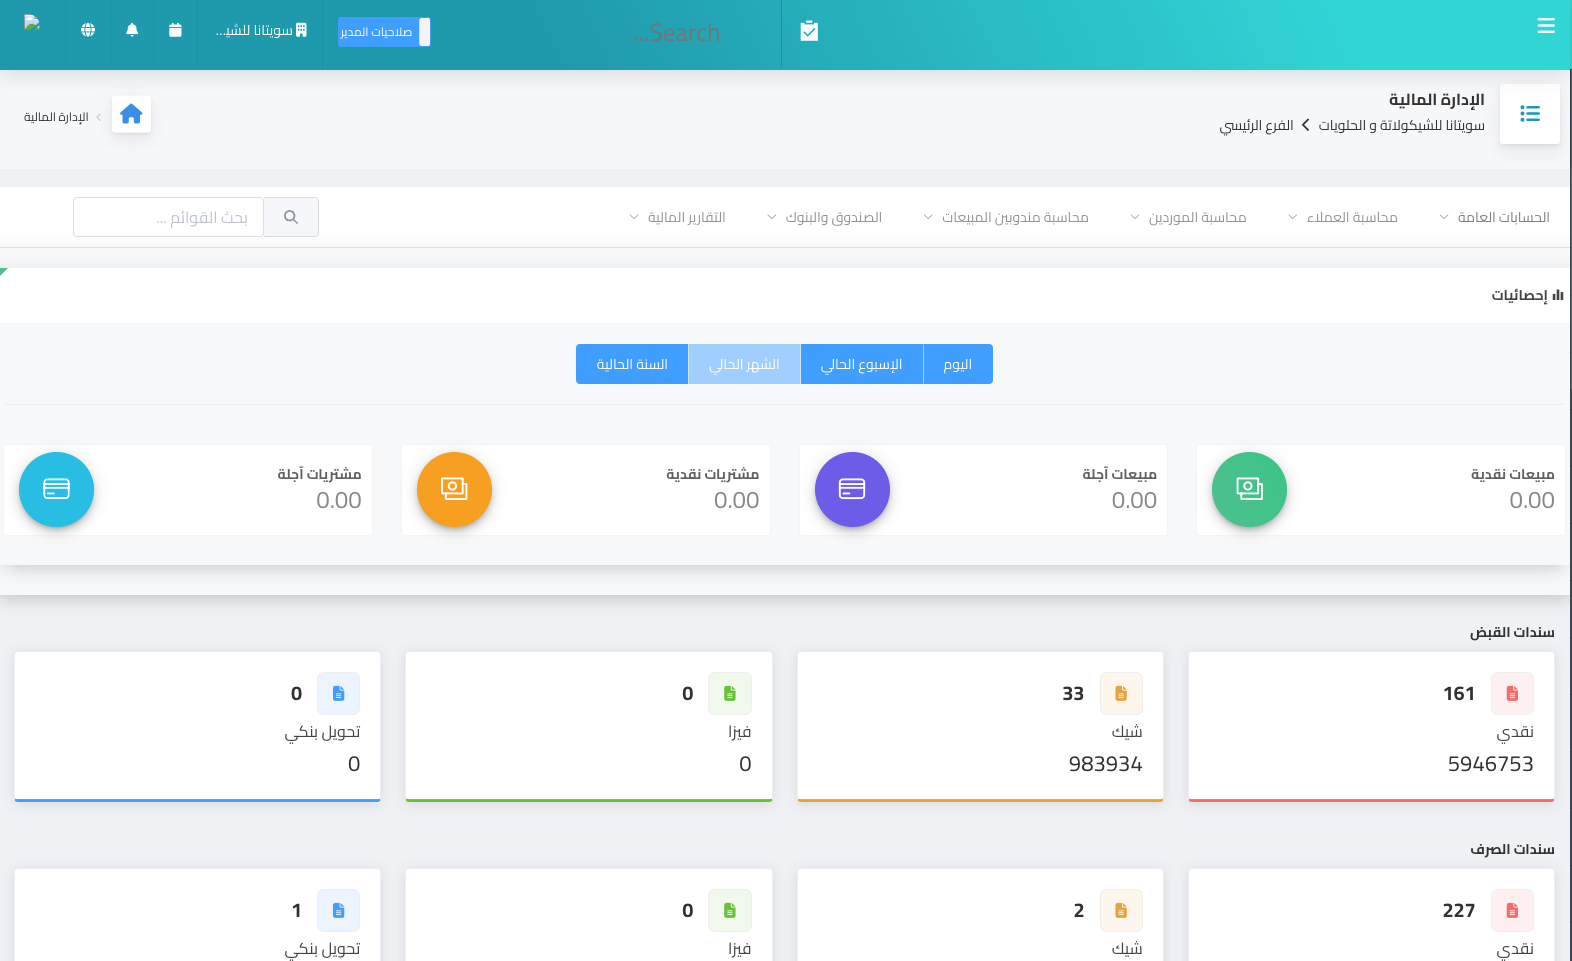Click the 983934 cheque receipts total
Viewport: 1572px width, 961px height.
(1105, 764)
